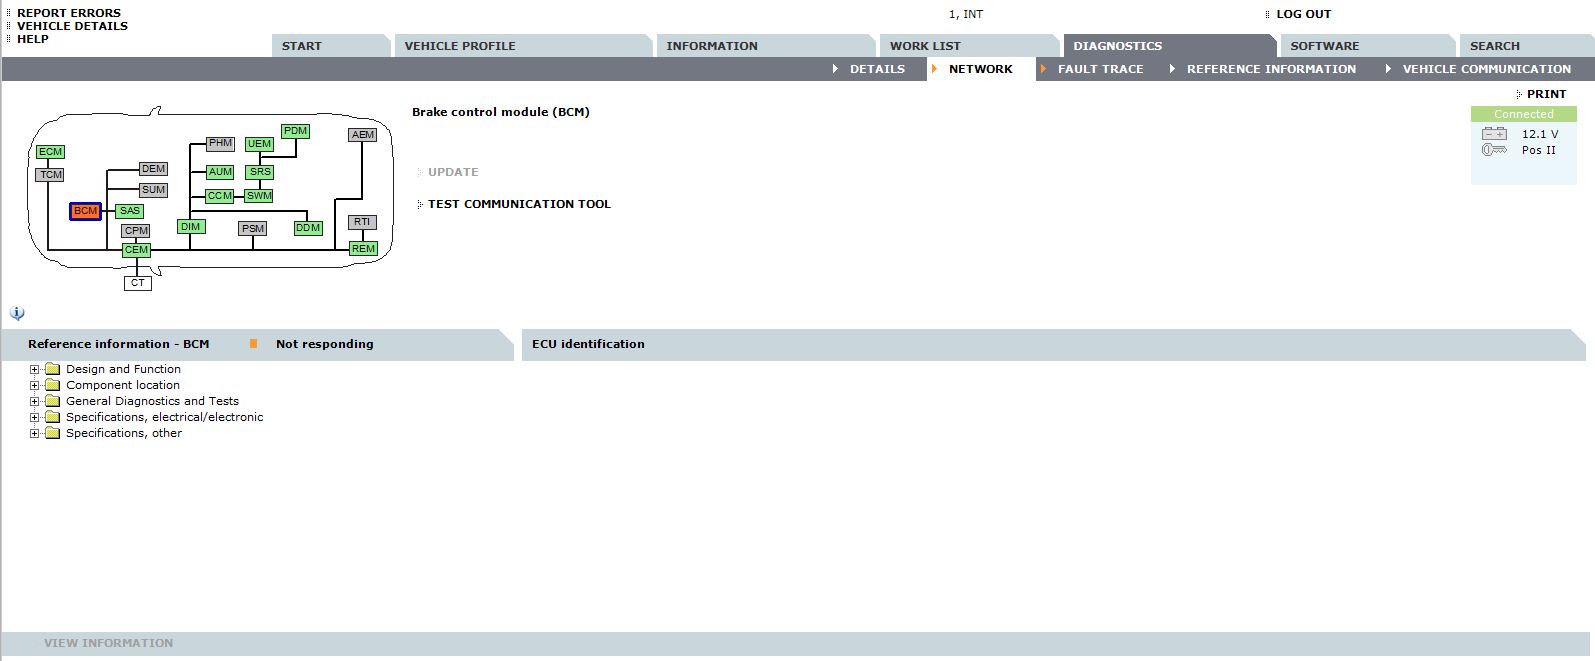1595x661 pixels.
Task: Open the Software tab
Action: tap(1324, 46)
